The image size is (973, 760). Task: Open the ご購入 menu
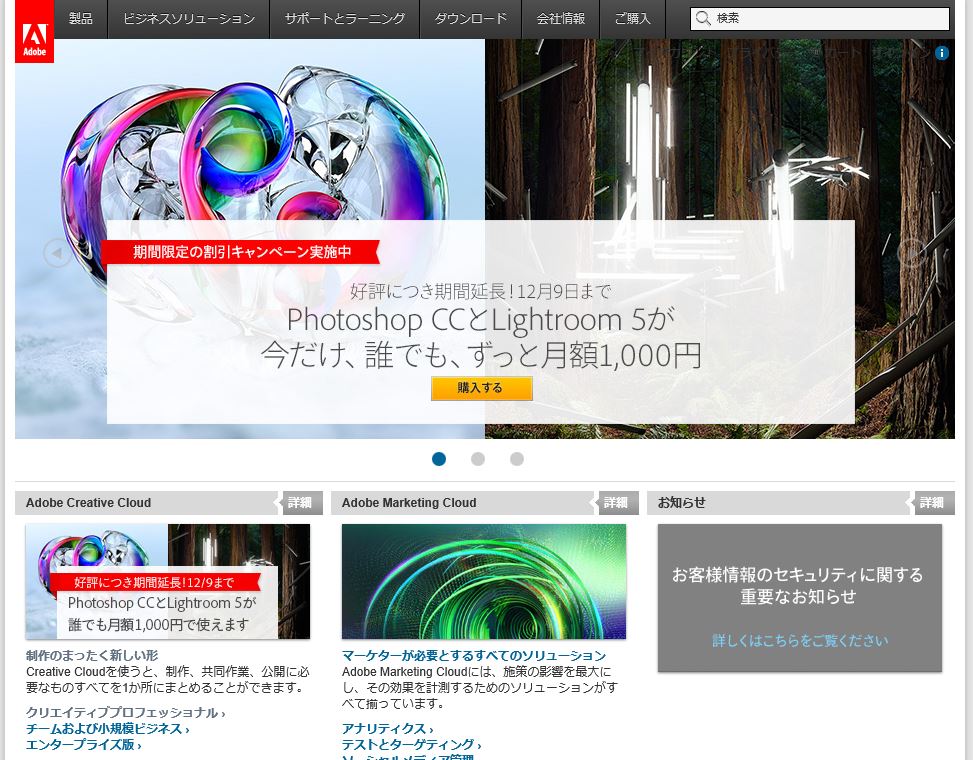[x=632, y=19]
